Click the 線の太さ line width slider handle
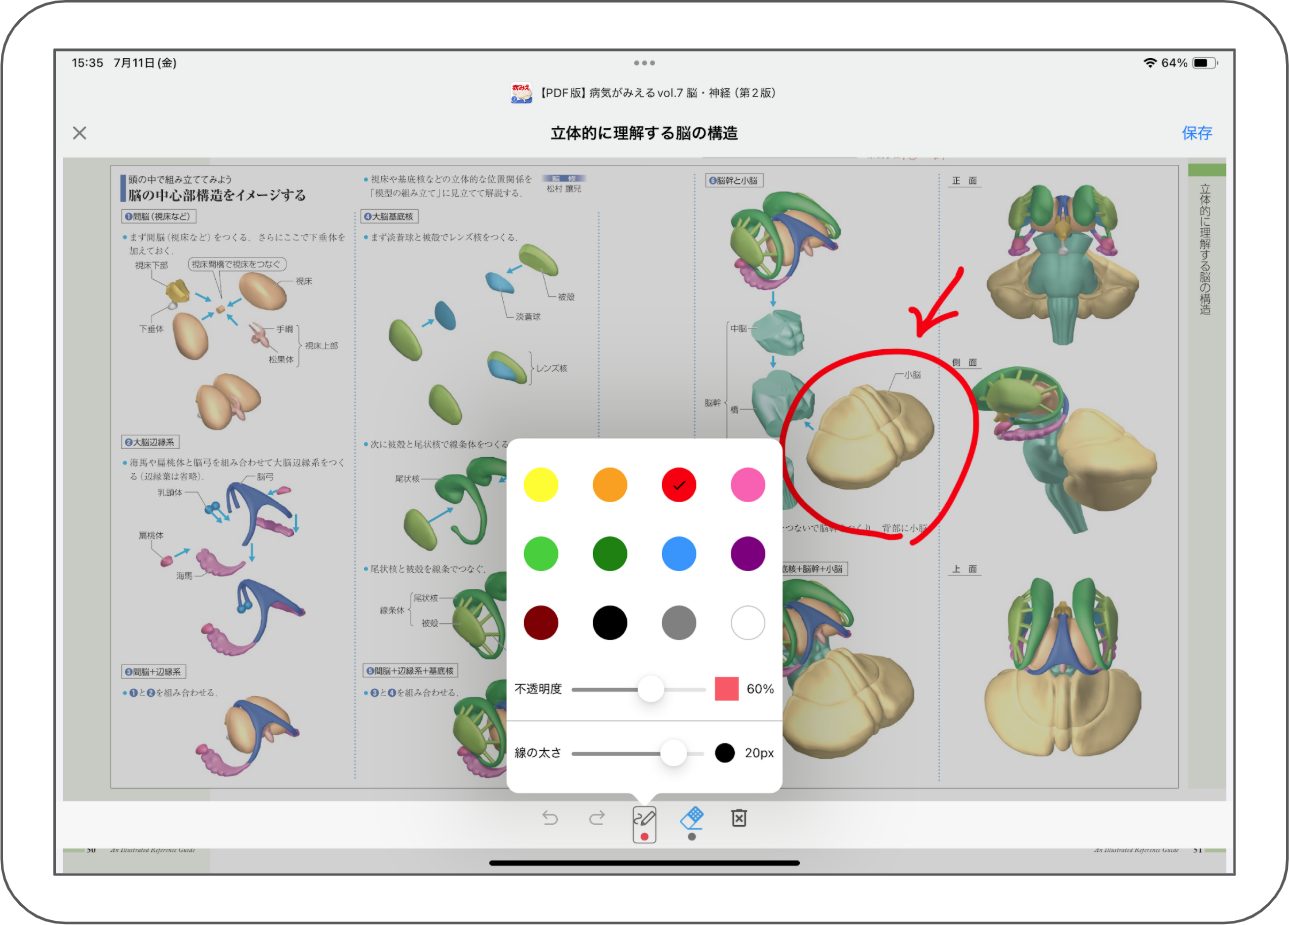The image size is (1289, 925). pyautogui.click(x=674, y=753)
